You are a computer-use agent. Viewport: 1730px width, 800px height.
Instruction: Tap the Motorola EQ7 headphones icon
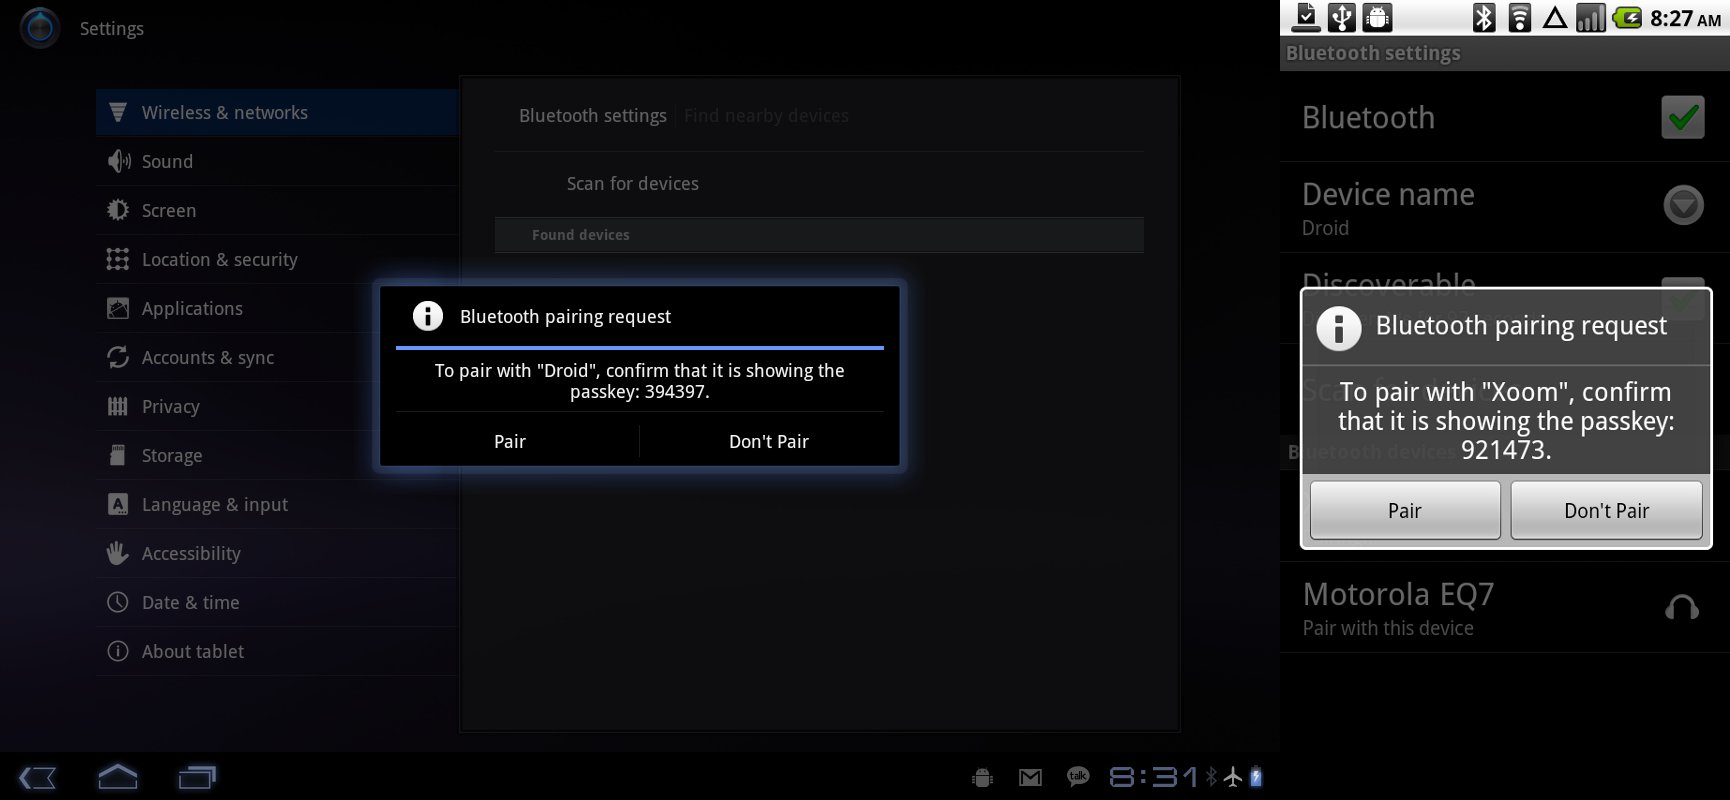1681,608
